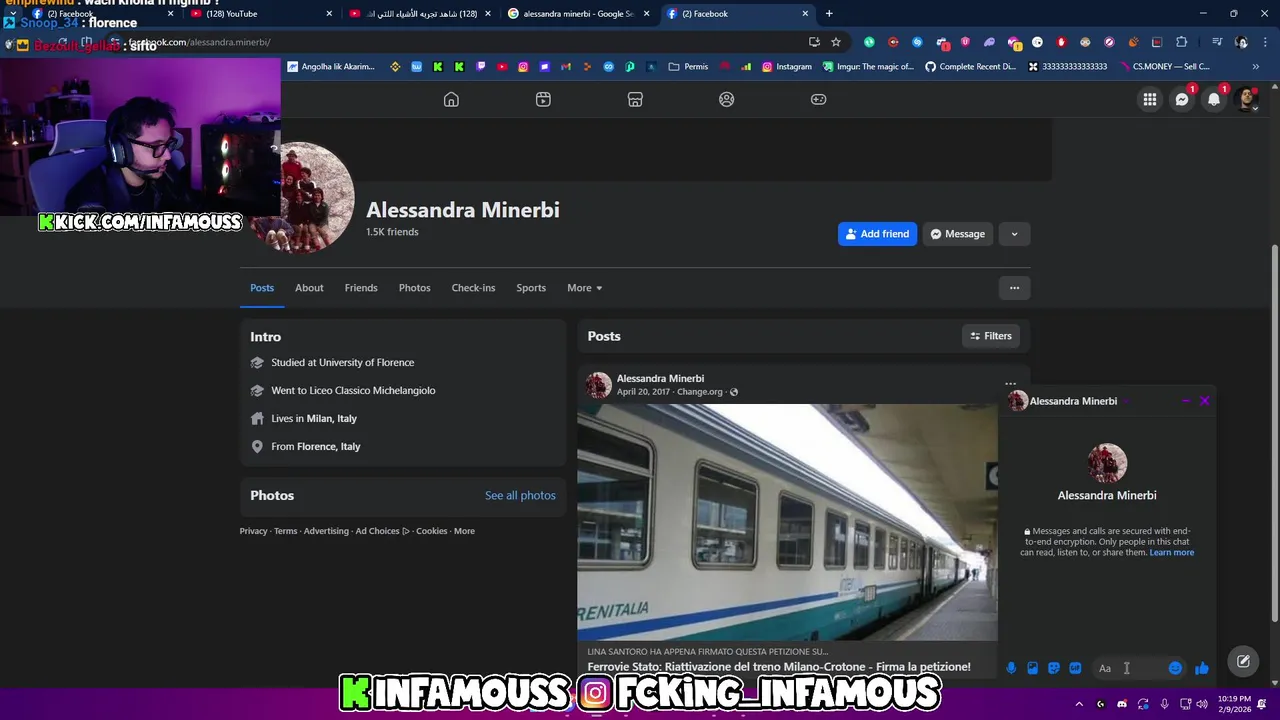Open the posts Filters button
This screenshot has width=1280, height=720.
pos(991,336)
